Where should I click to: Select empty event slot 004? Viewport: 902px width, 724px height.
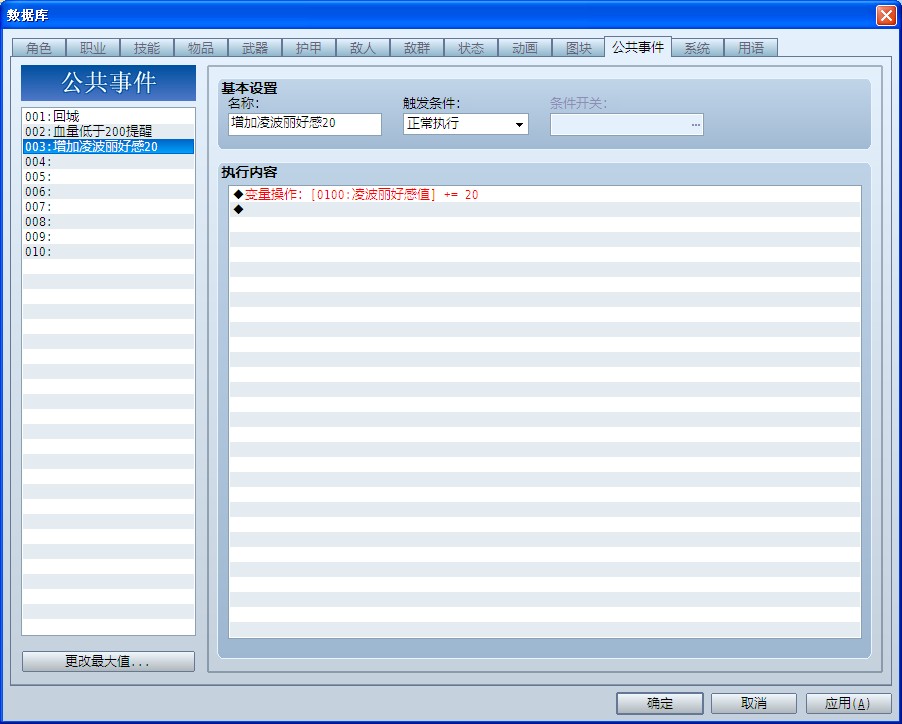point(108,162)
